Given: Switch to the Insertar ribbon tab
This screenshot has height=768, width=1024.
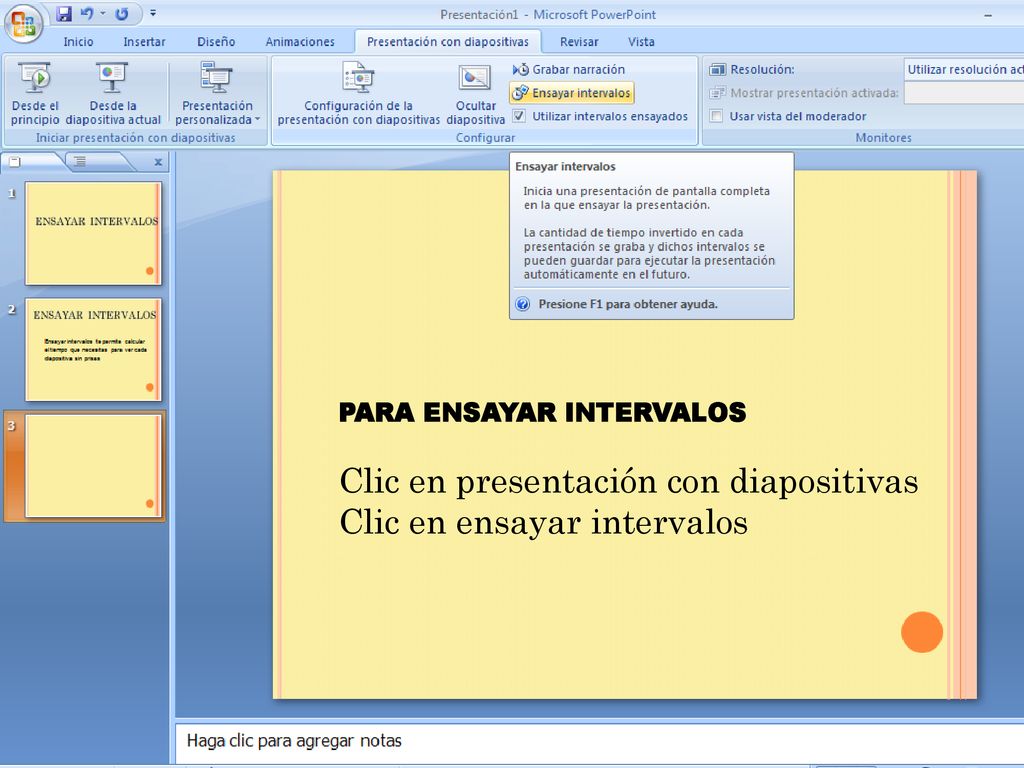Looking at the screenshot, I should [x=144, y=42].
